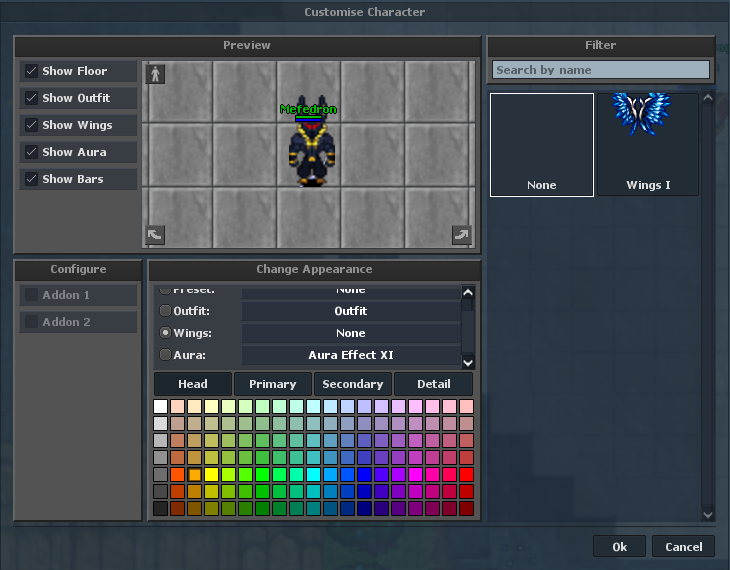Click the up arrow of appearance list scrollbar
The height and width of the screenshot is (570, 730).
click(x=468, y=292)
